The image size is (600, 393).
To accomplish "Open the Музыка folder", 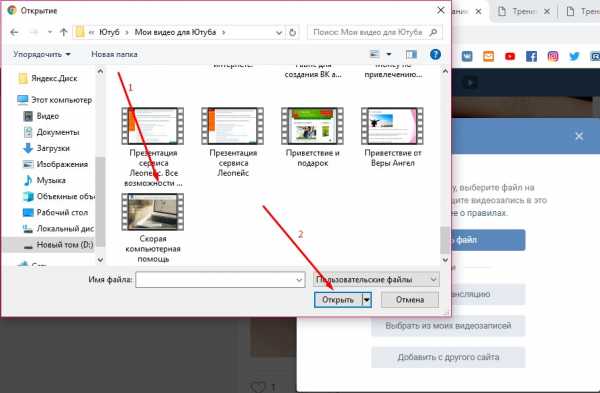I will tap(44, 181).
